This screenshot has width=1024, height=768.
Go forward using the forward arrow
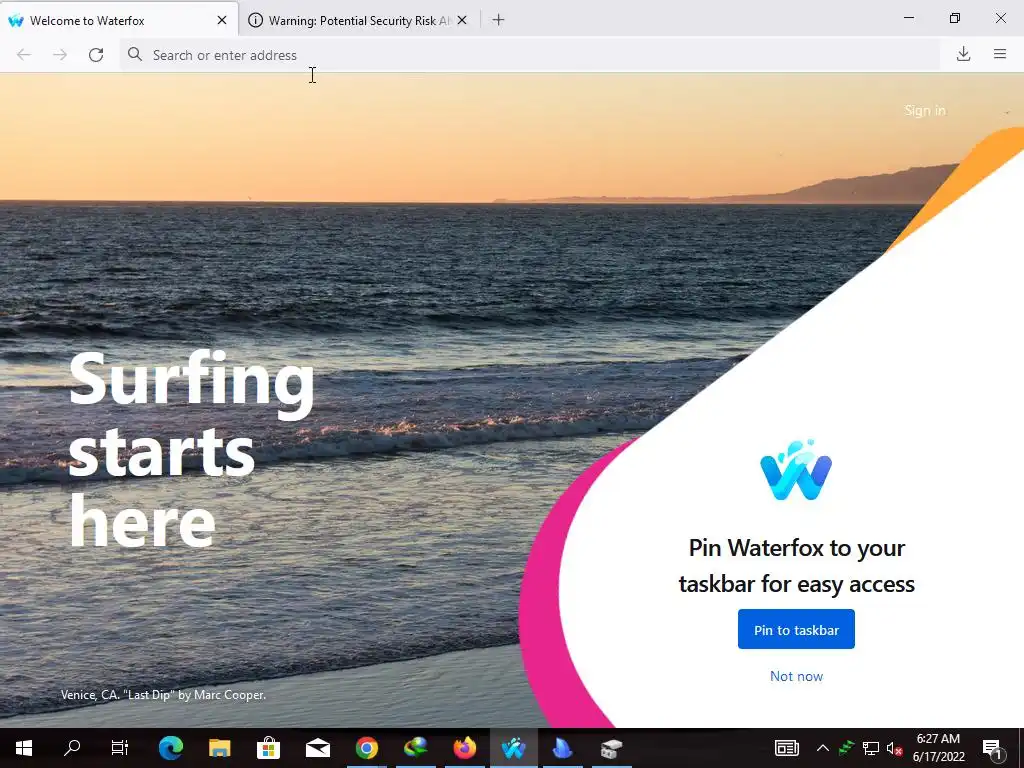pos(60,55)
